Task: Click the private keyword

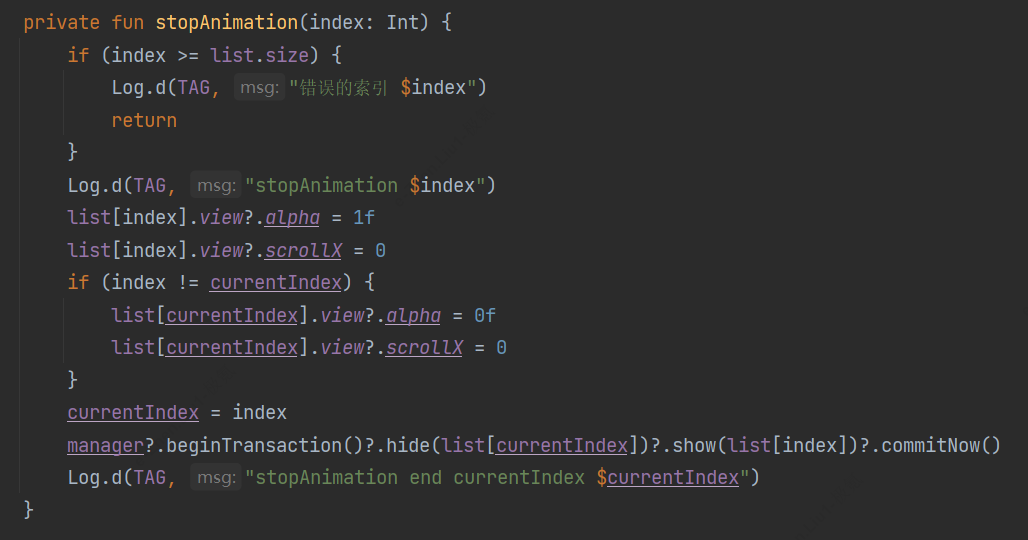Action: pyautogui.click(x=62, y=22)
